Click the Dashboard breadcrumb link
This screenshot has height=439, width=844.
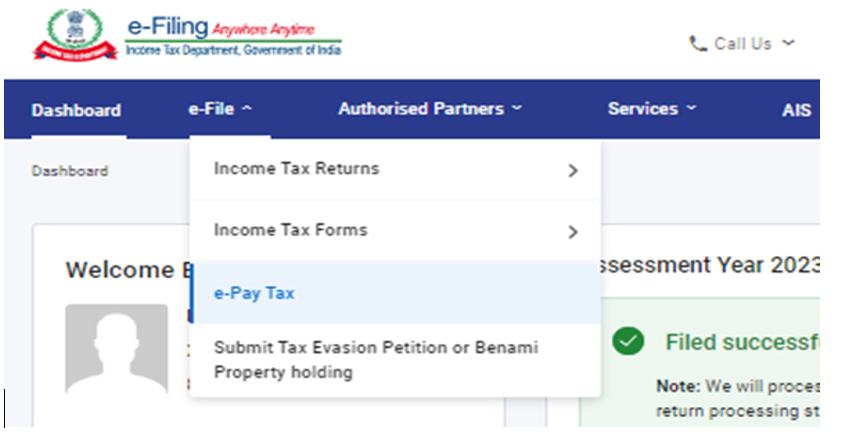69,171
